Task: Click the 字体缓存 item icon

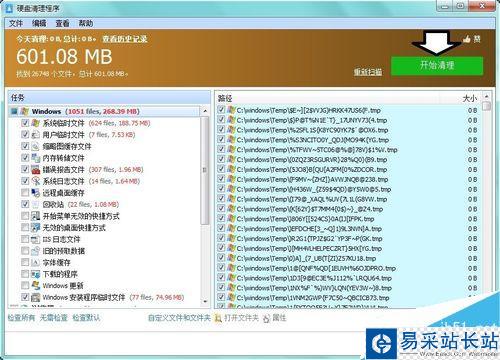Action: tap(36, 262)
